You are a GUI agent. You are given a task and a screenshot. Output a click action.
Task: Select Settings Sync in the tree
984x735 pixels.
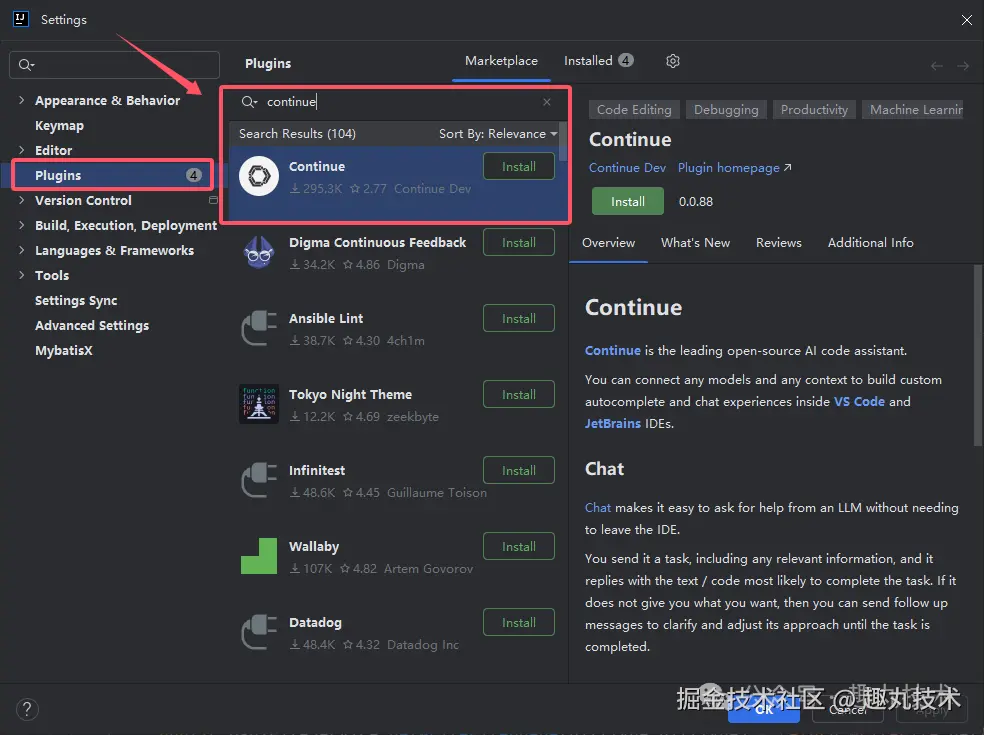click(x=76, y=301)
